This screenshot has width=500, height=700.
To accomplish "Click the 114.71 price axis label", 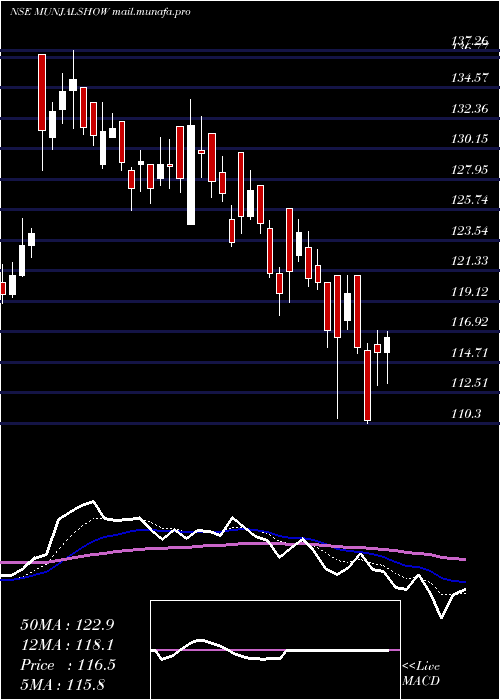I will (x=469, y=352).
